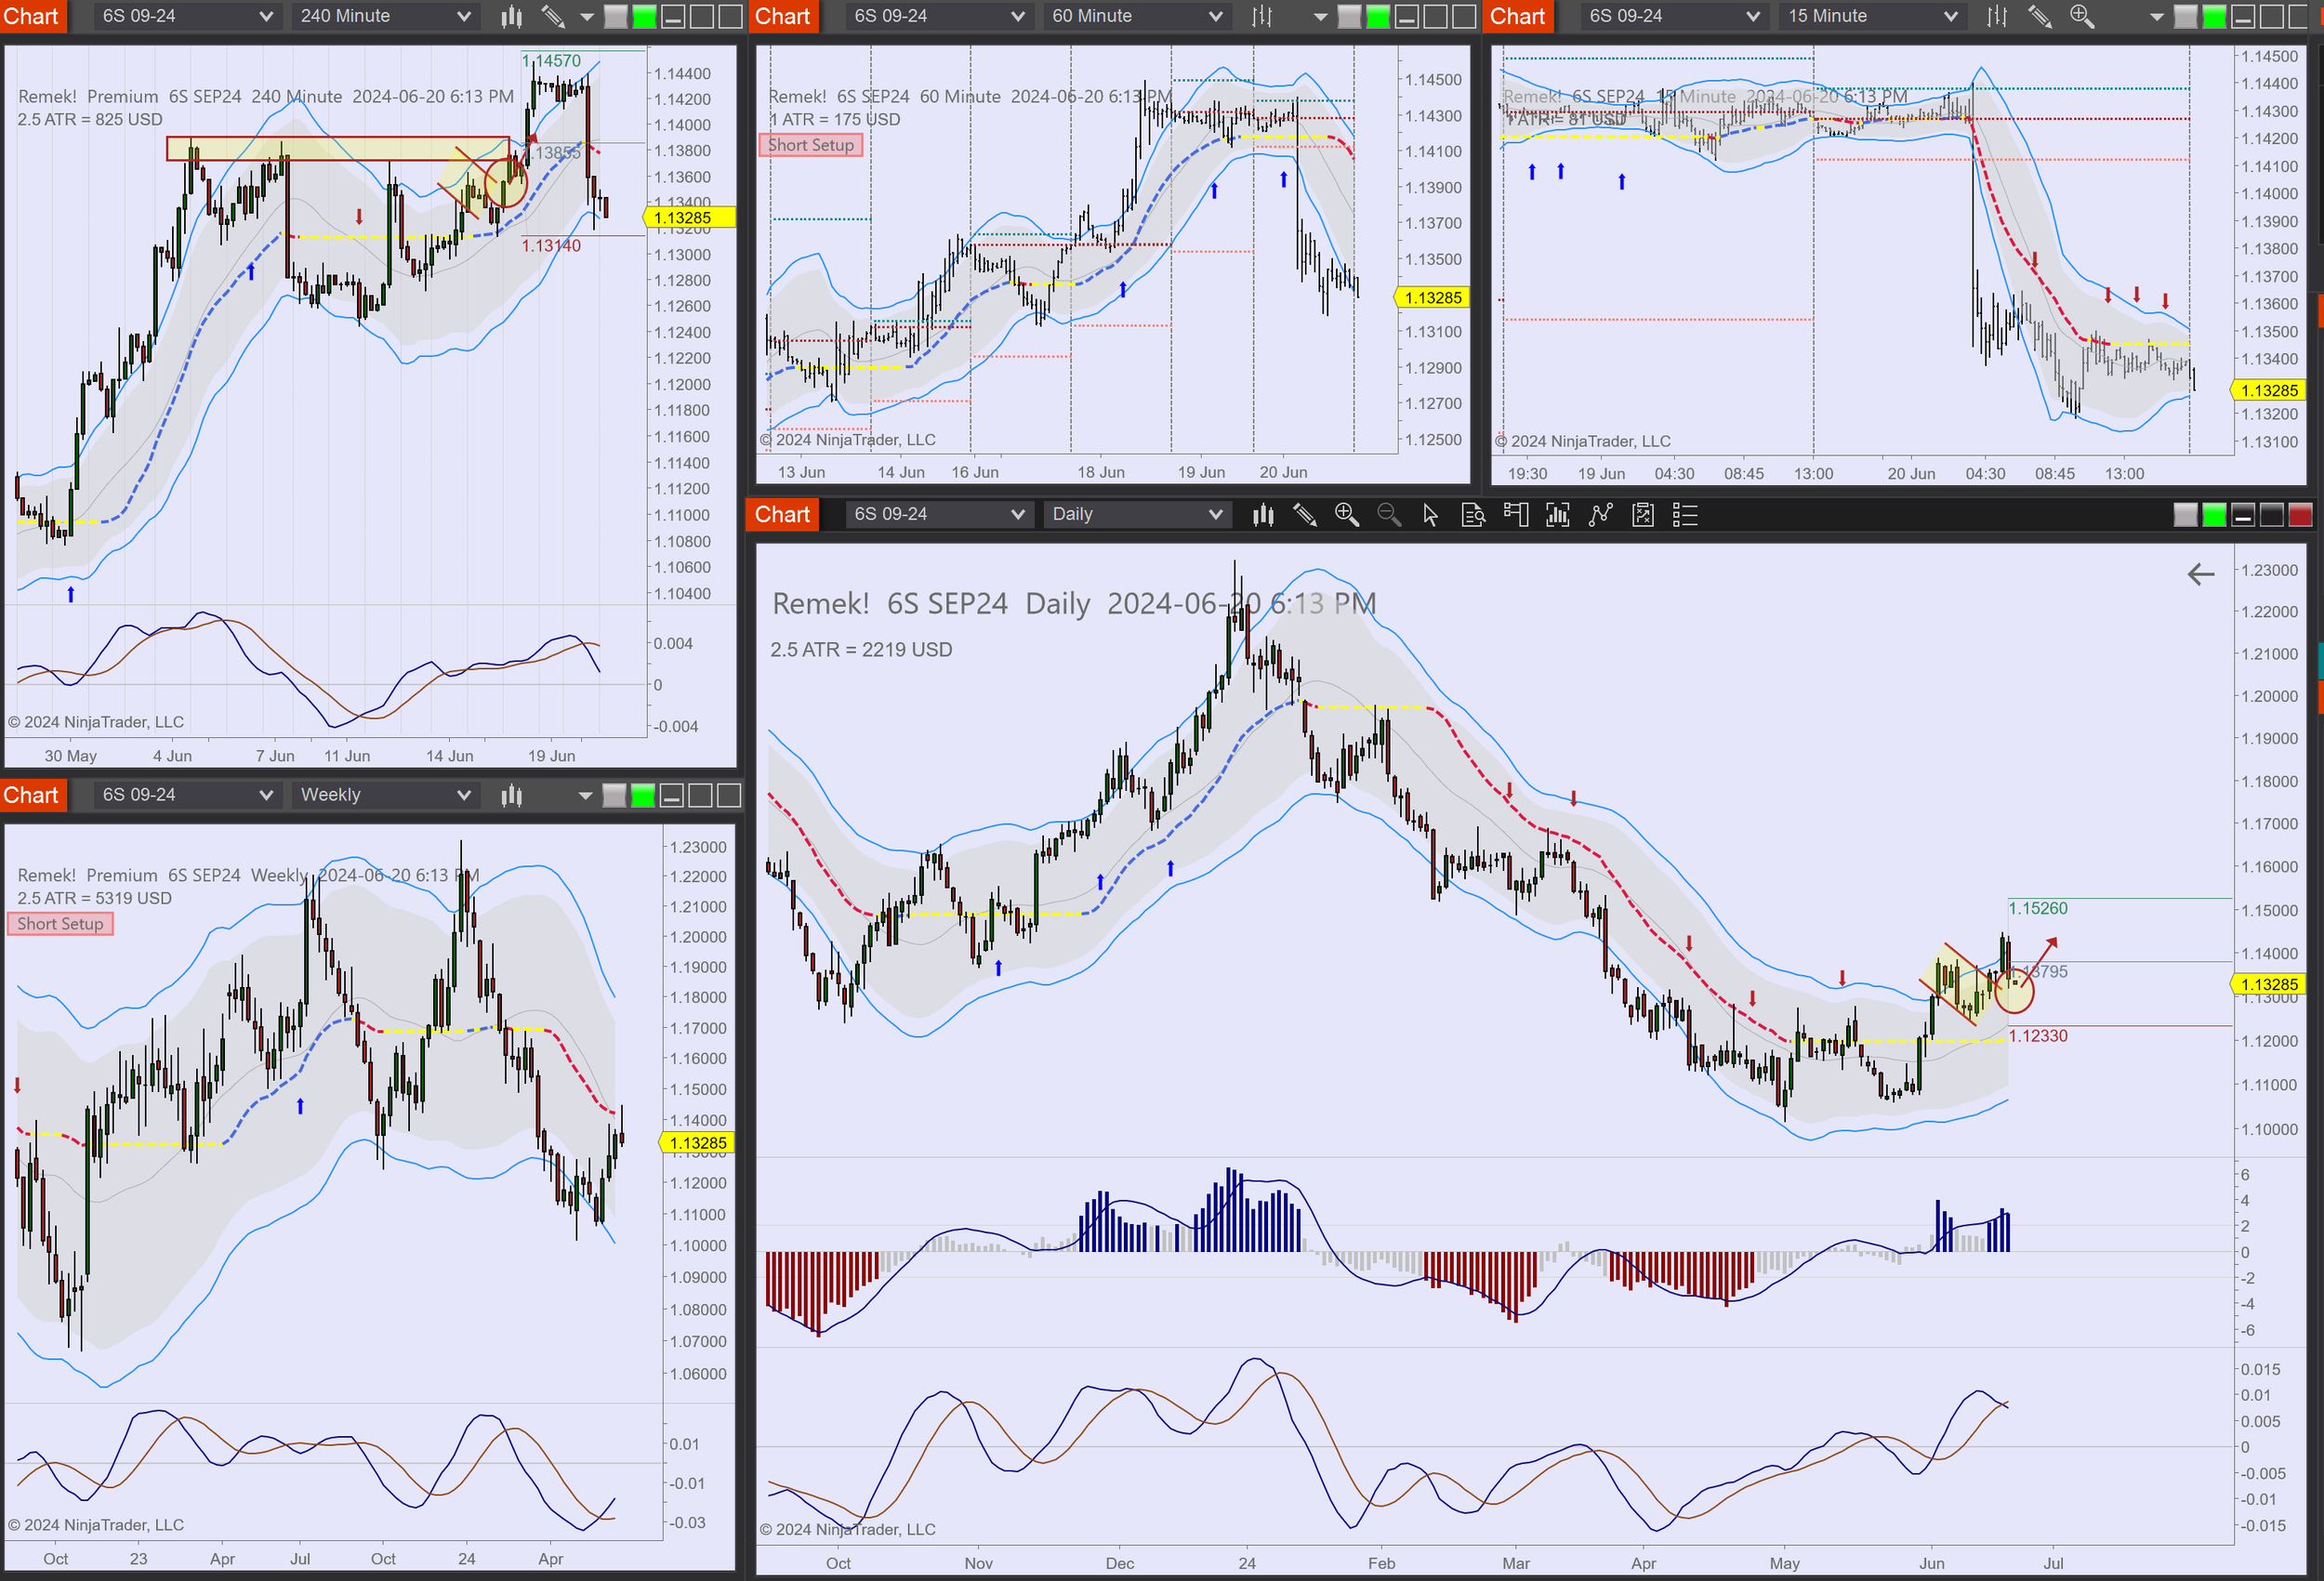Click the Chart tab on the 15 Minute panel
2324x1581 pixels.
[x=1517, y=16]
